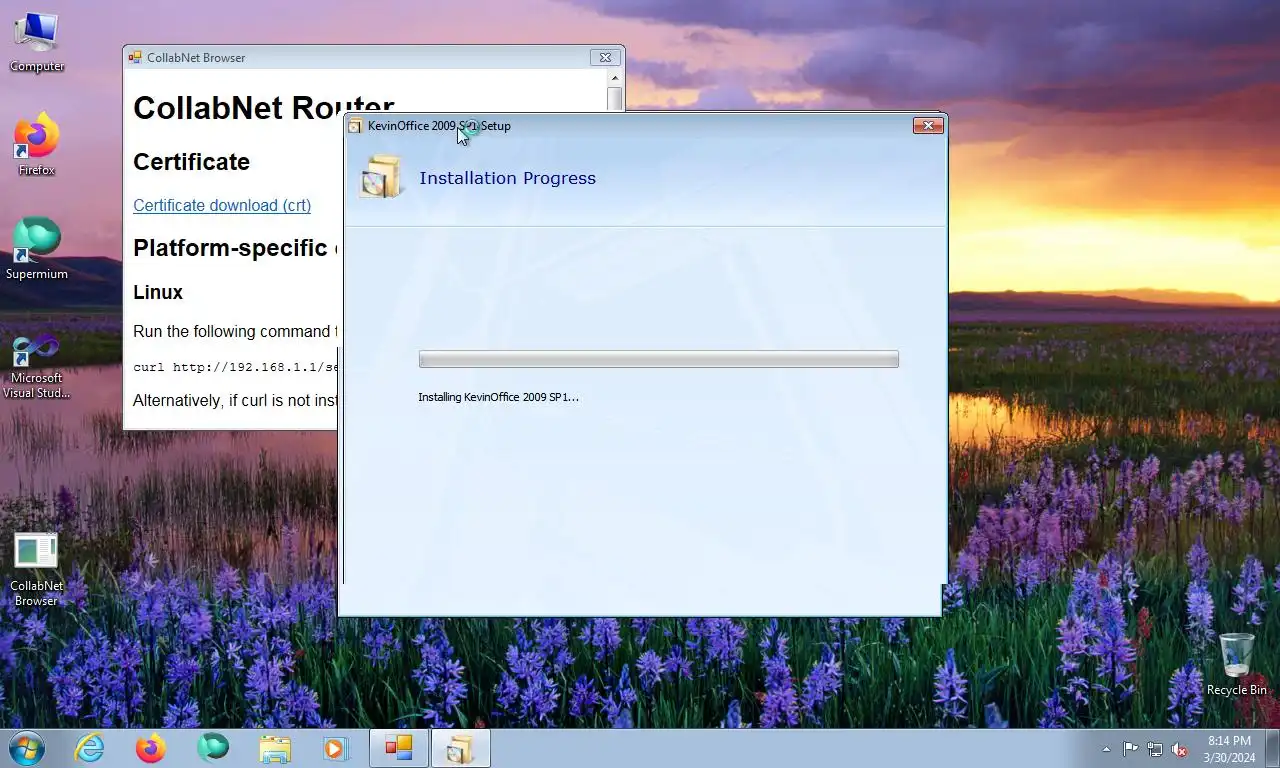
Task: Click the 'Installing KevinOffice 2009 SP1...' status text
Action: coord(498,397)
